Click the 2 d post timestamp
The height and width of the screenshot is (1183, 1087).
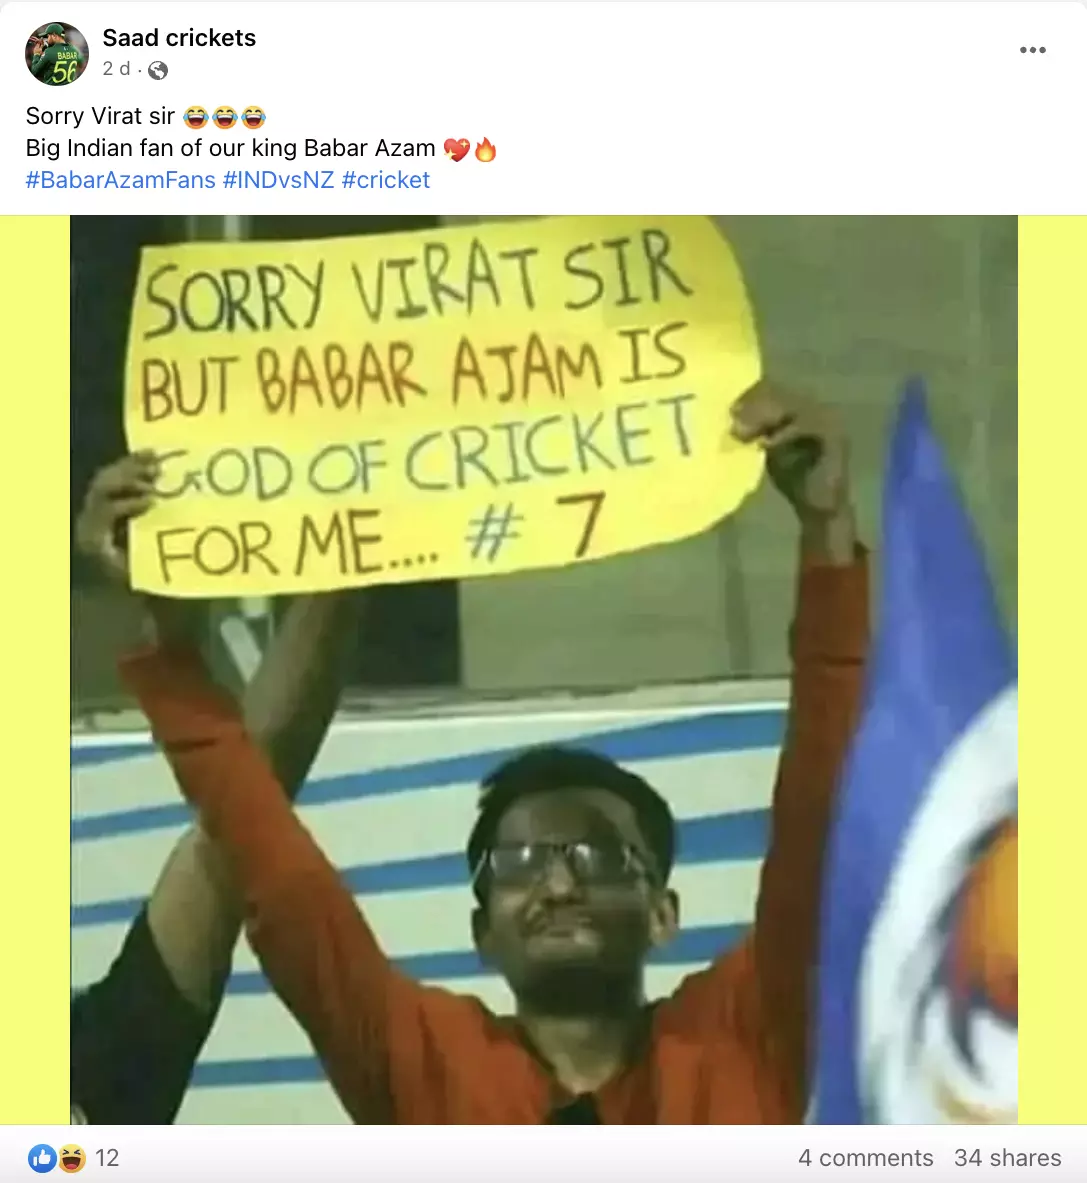[116, 69]
